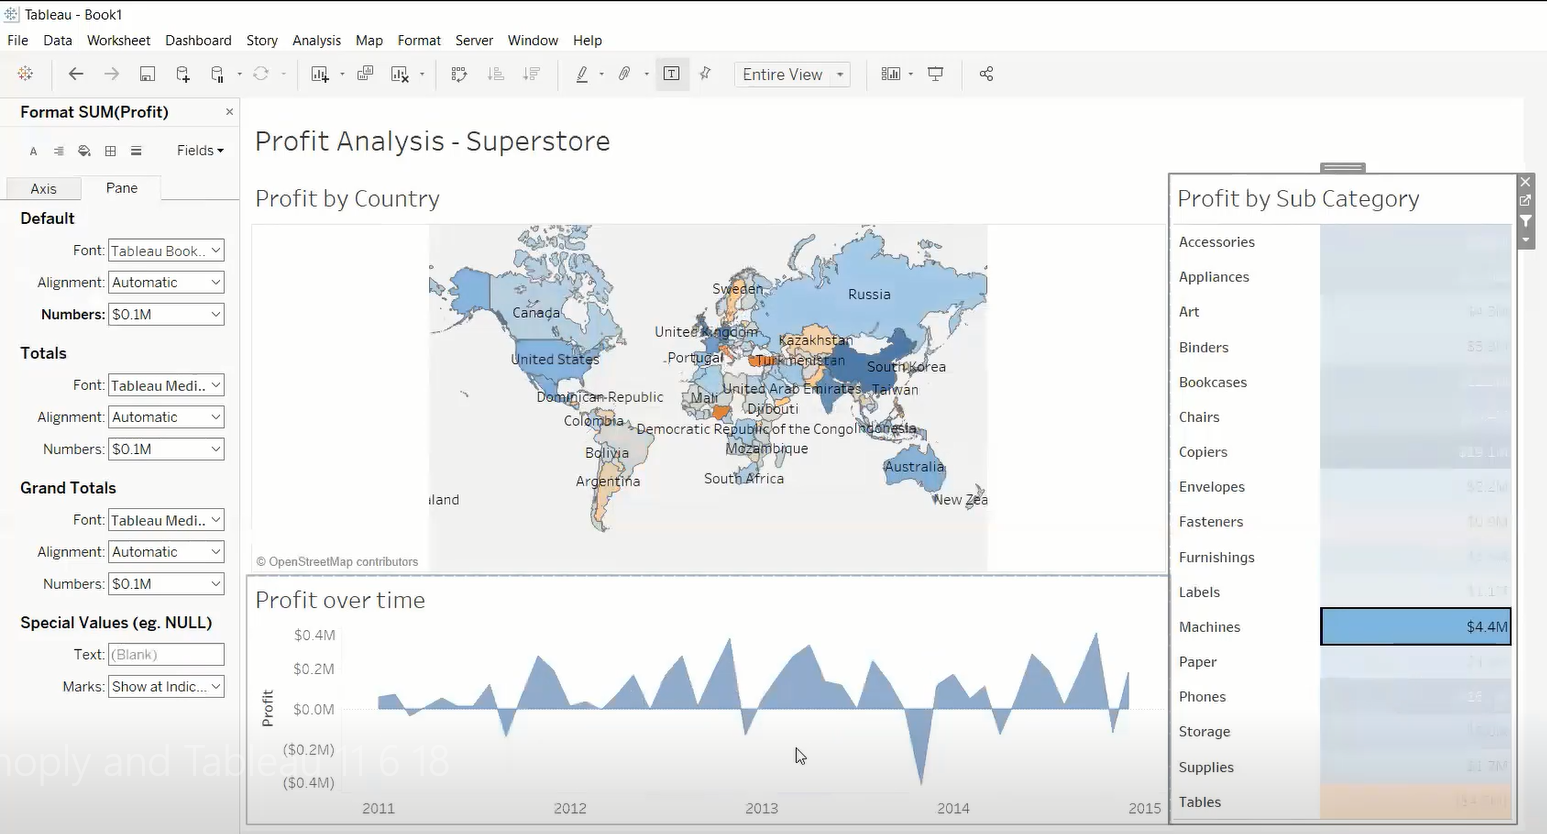Viewport: 1547px width, 834px height.
Task: Click Presentation Mode icon in toolbar
Action: tap(936, 74)
